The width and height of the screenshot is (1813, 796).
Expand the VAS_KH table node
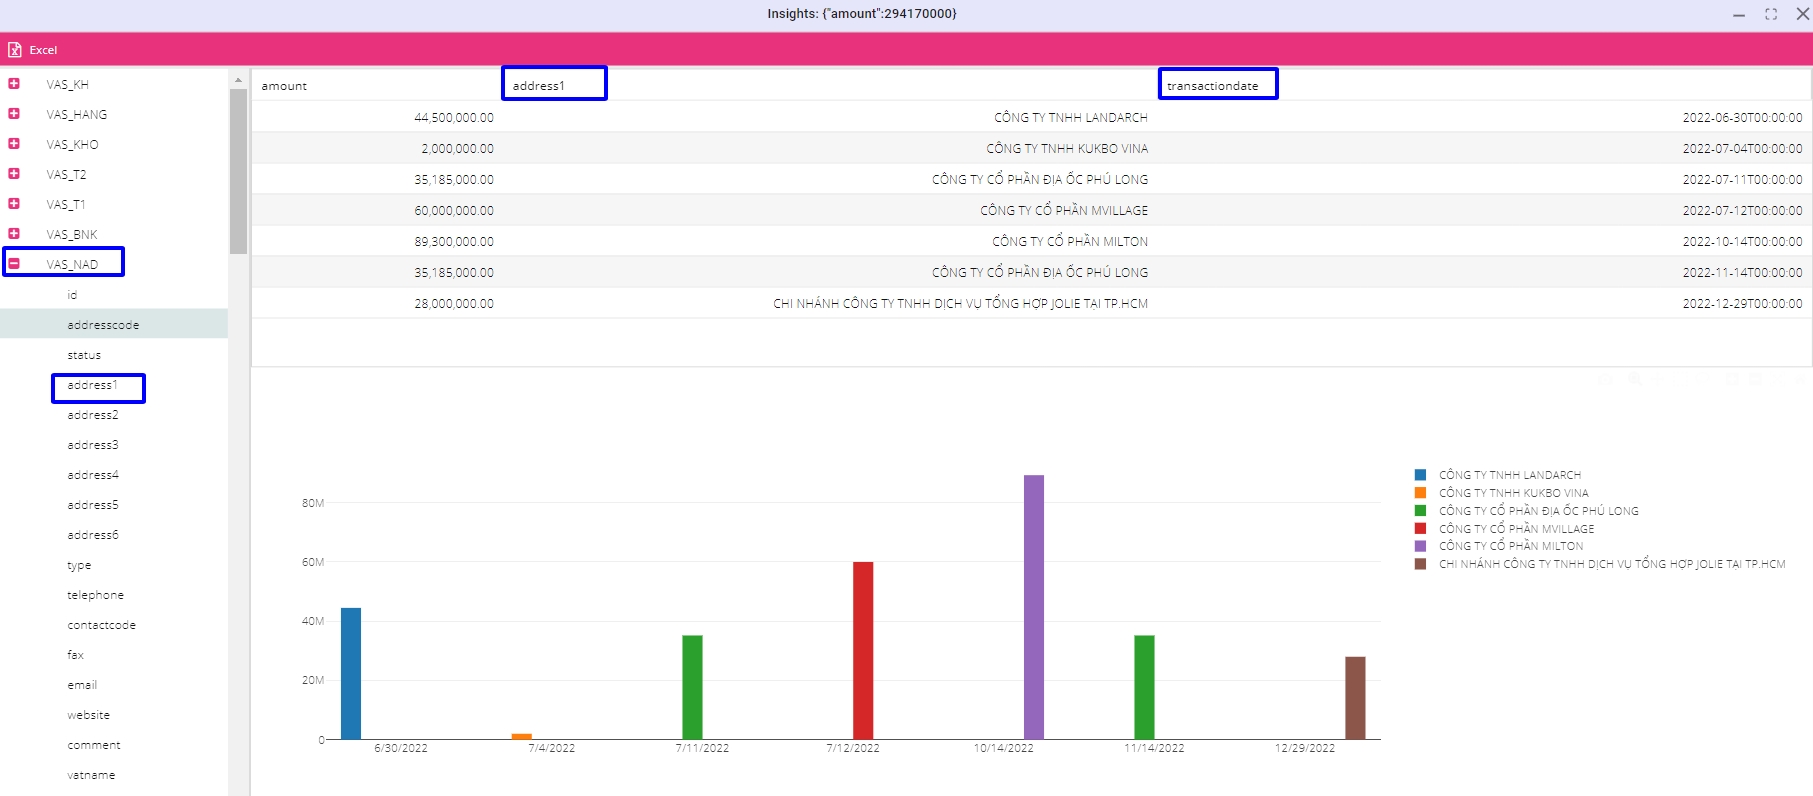coord(14,84)
